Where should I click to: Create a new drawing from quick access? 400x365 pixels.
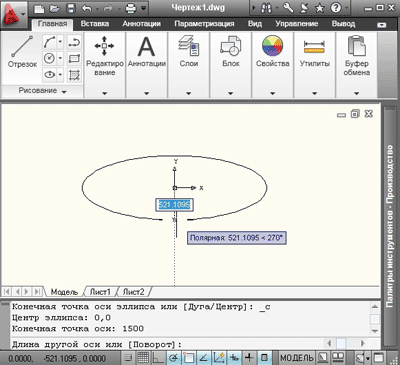tap(39, 8)
